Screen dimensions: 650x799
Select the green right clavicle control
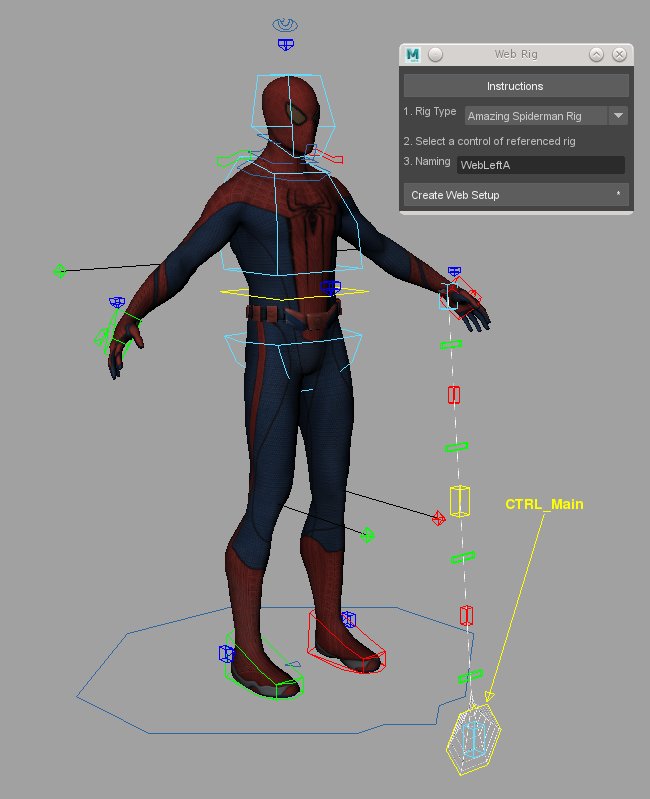pos(233,159)
